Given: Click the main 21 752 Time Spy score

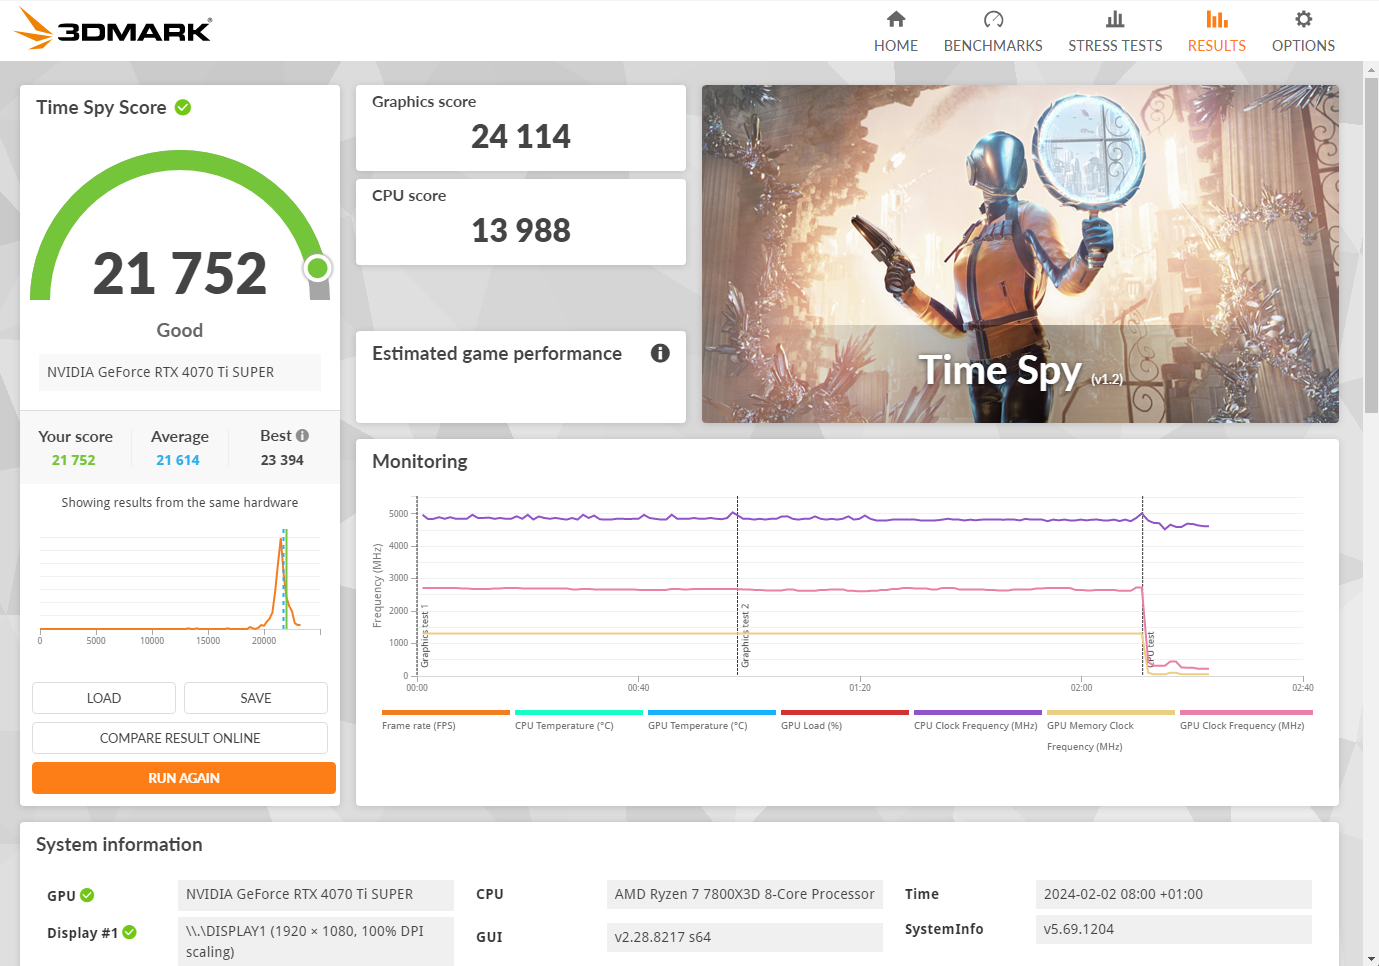Looking at the screenshot, I should [x=180, y=273].
